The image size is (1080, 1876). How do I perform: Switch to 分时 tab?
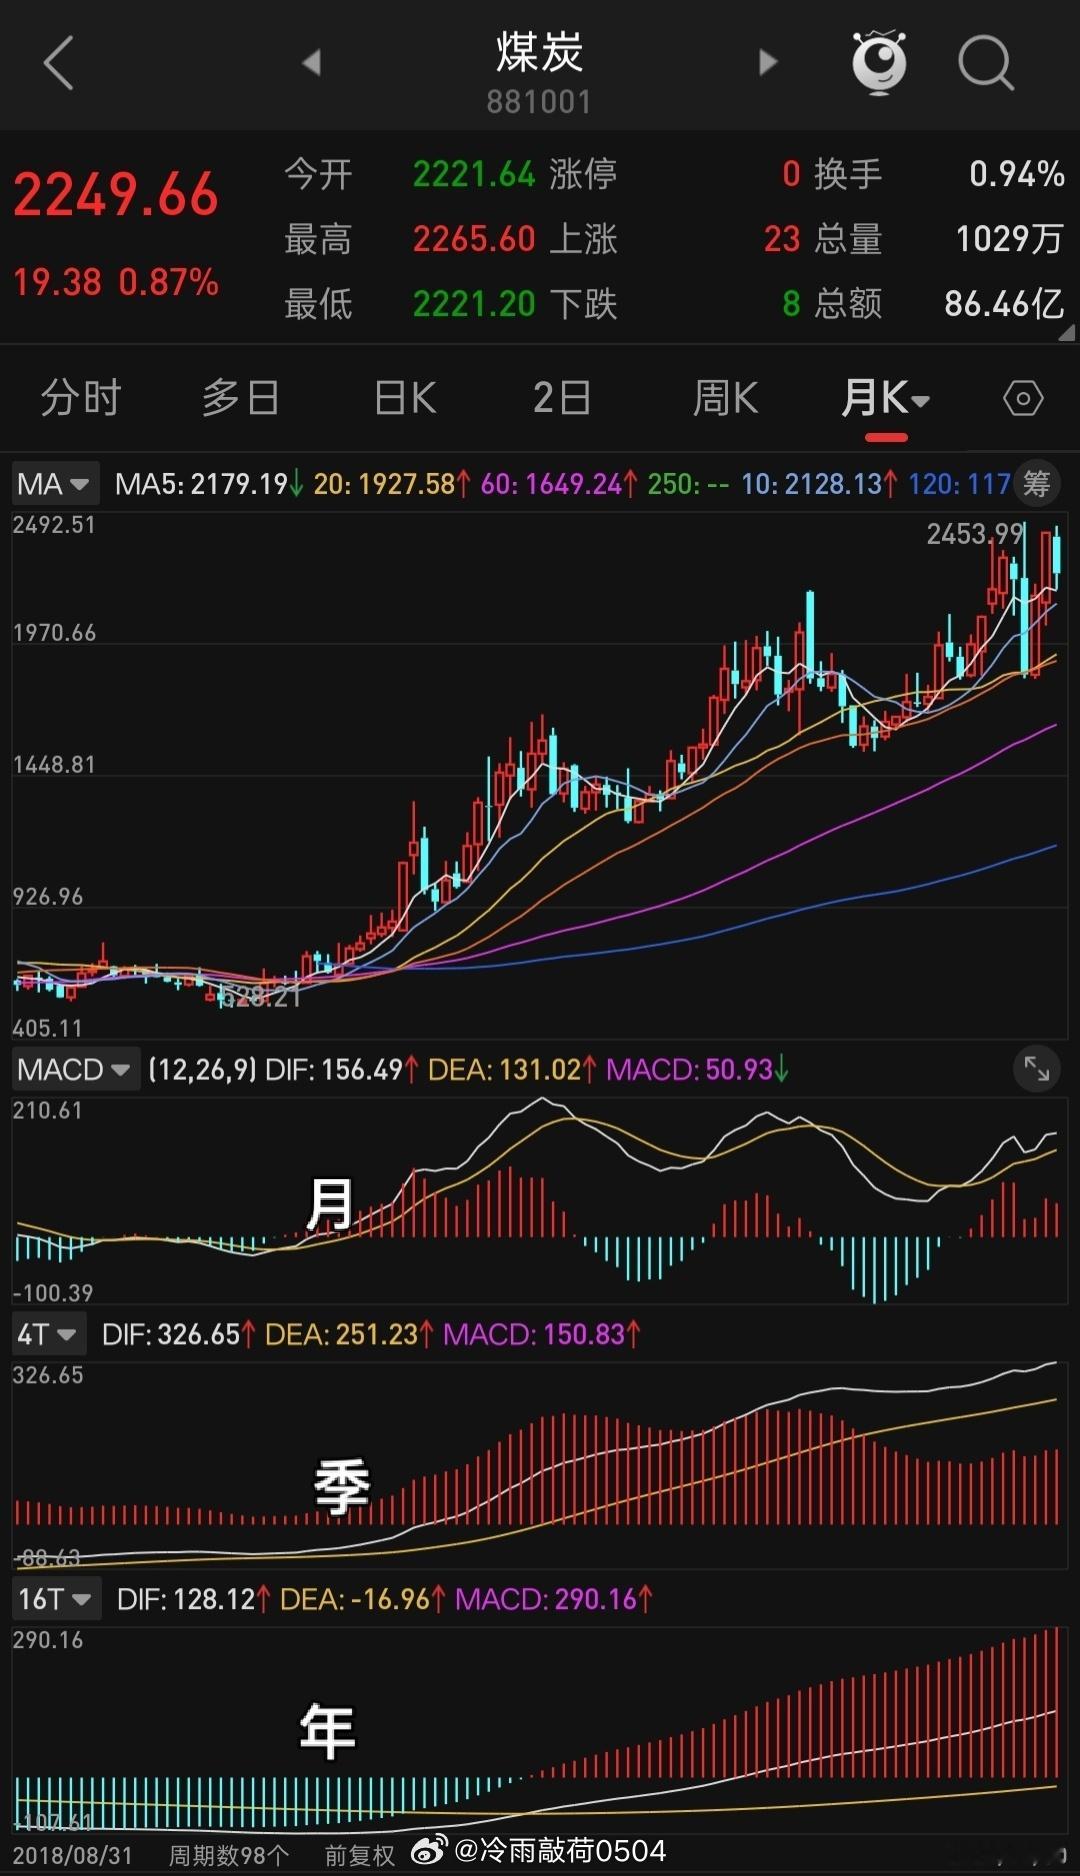coord(80,398)
